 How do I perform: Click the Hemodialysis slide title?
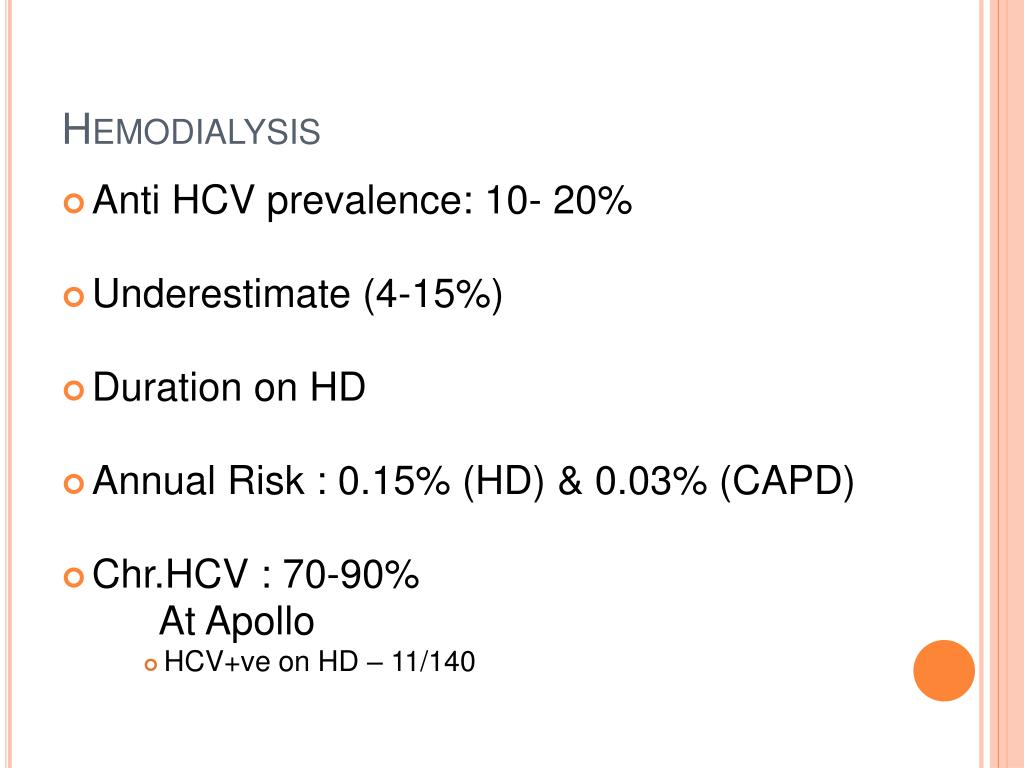click(x=191, y=129)
